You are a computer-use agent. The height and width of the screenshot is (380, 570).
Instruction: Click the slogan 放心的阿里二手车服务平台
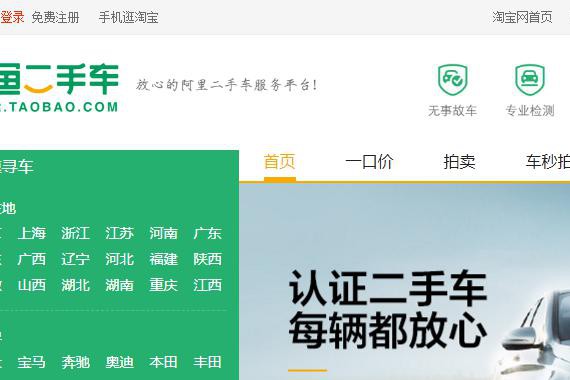(x=226, y=85)
